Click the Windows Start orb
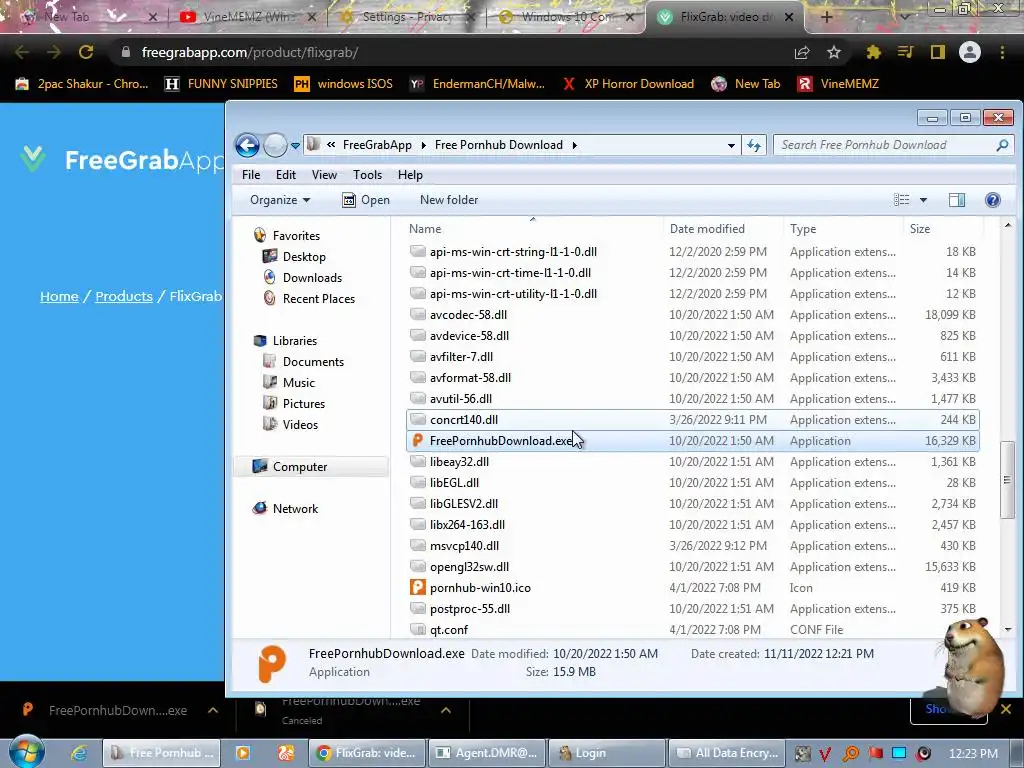Screen dimensions: 1024x768 26,752
